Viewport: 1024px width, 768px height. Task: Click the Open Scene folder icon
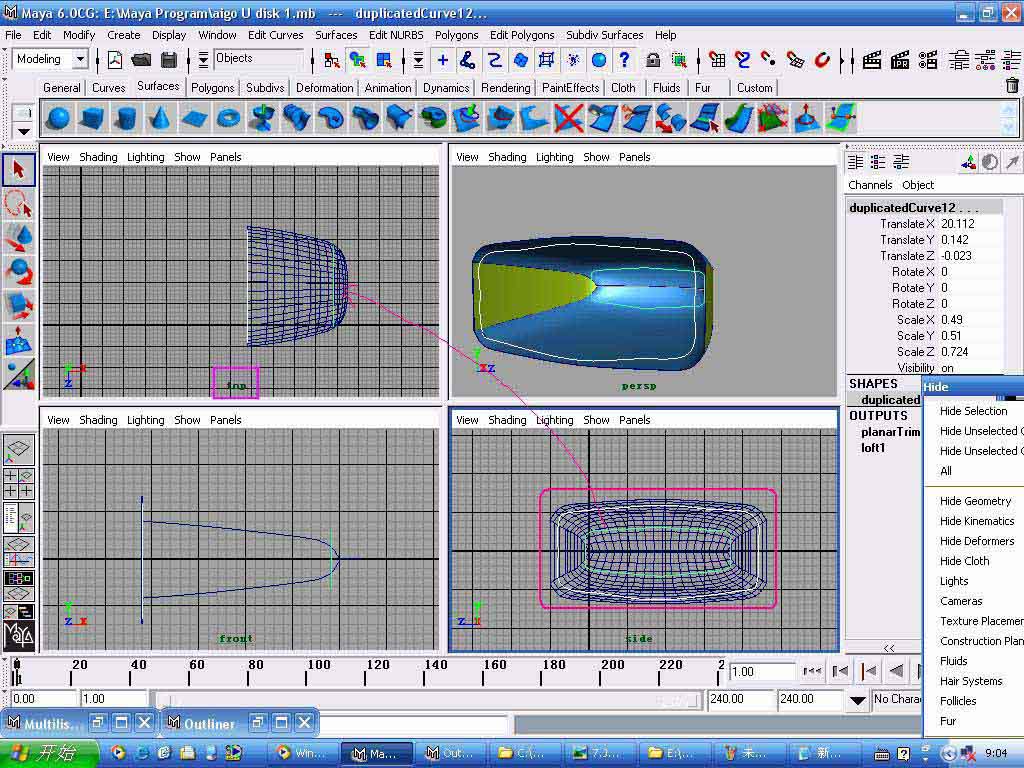141,60
